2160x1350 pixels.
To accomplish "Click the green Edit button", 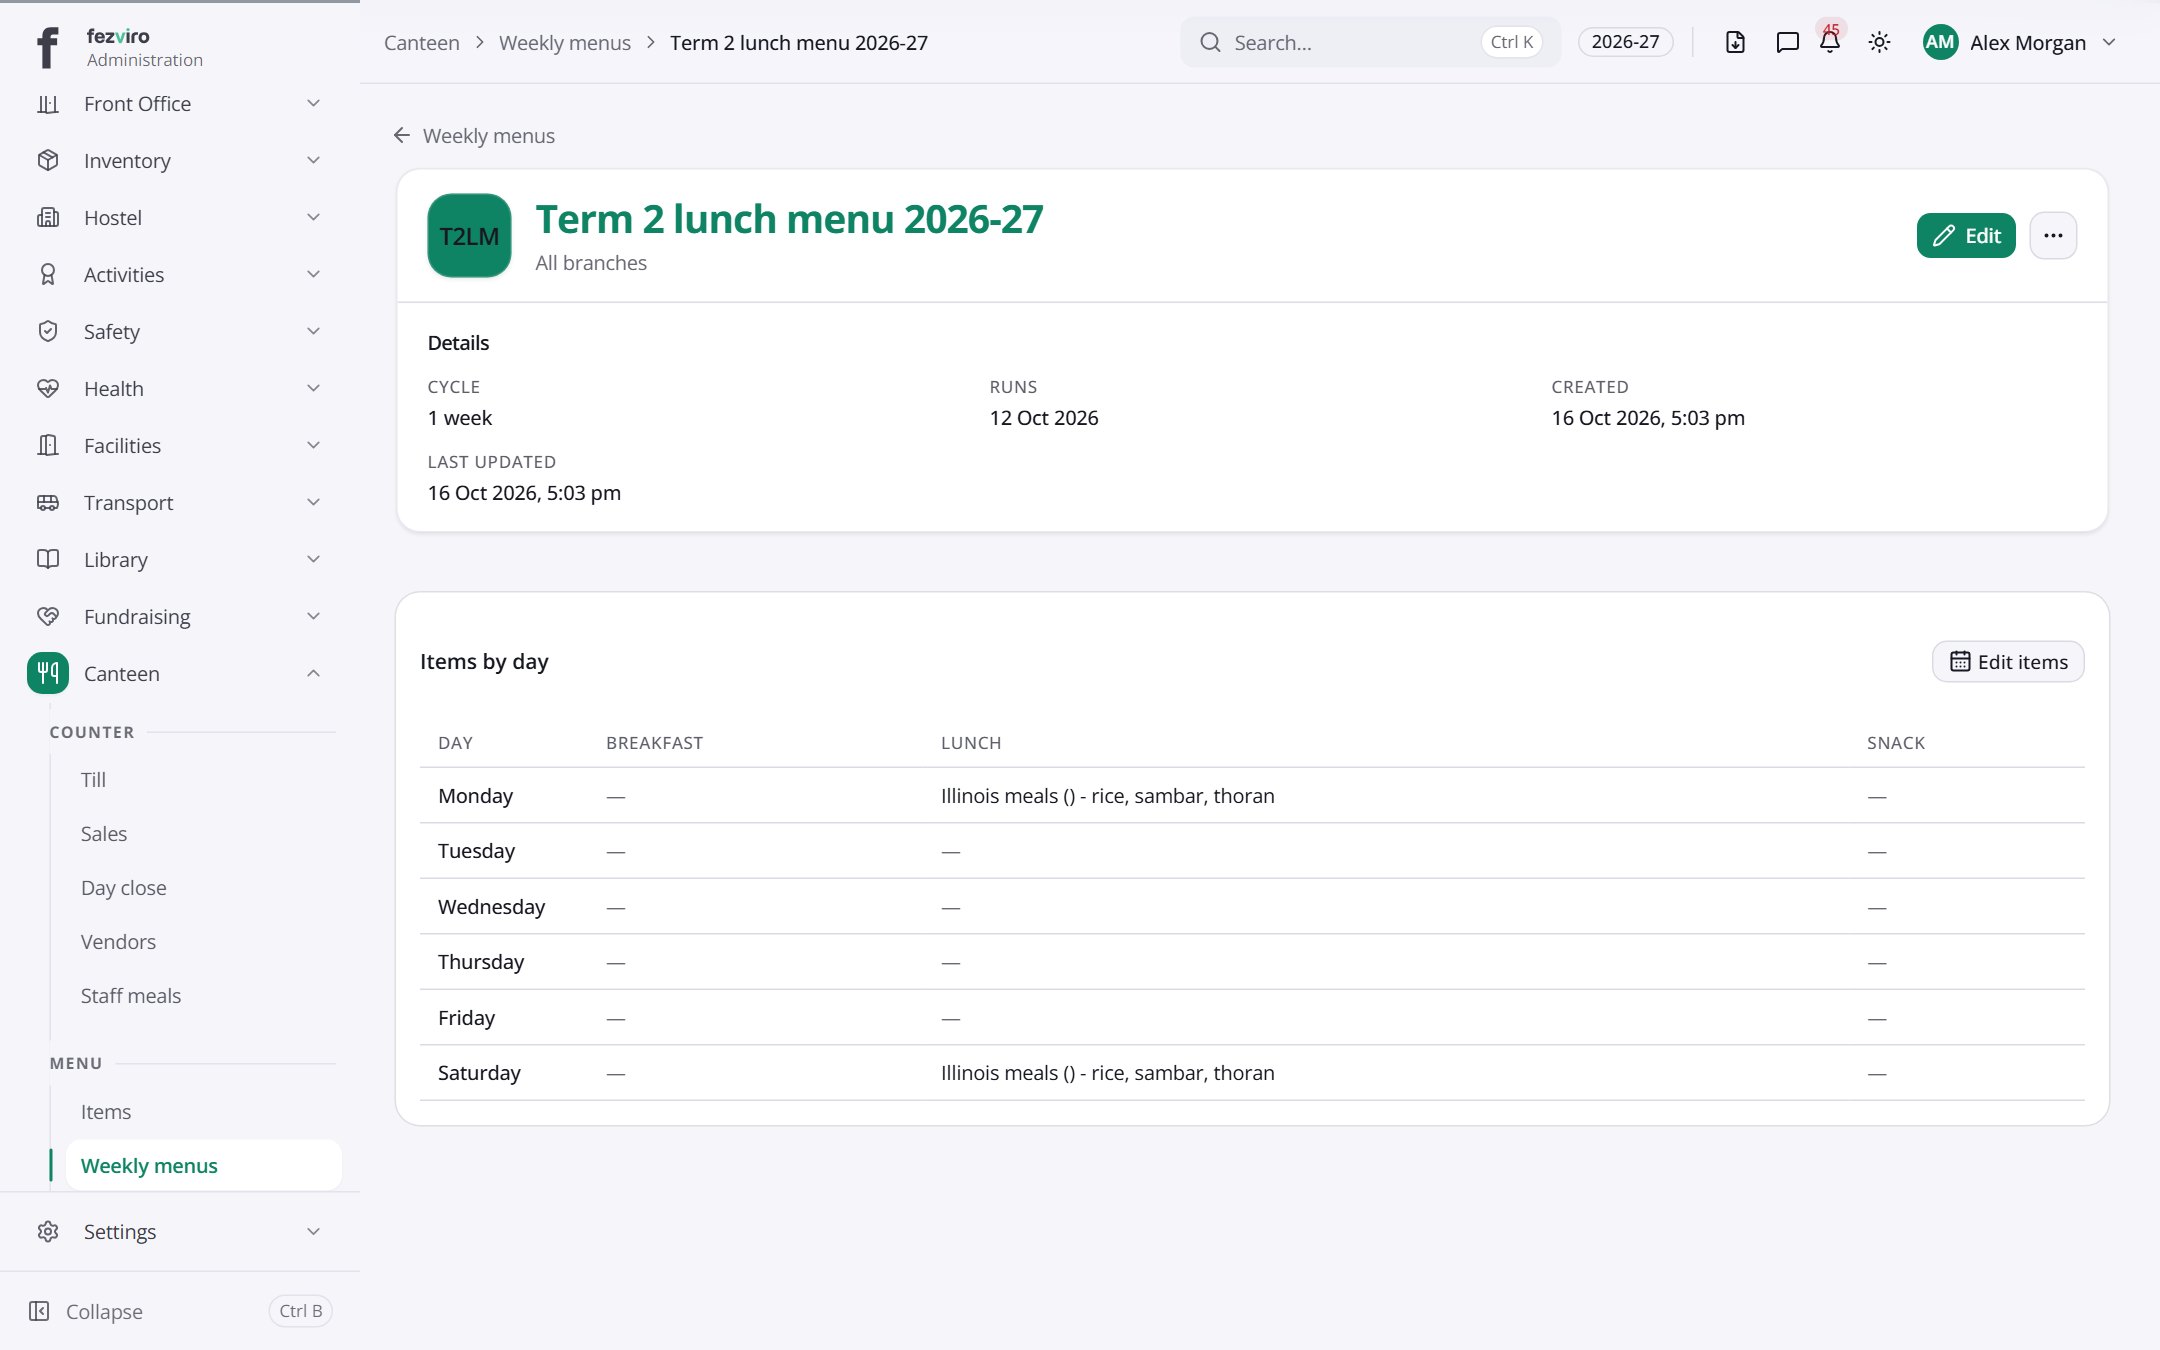I will pyautogui.click(x=1966, y=236).
